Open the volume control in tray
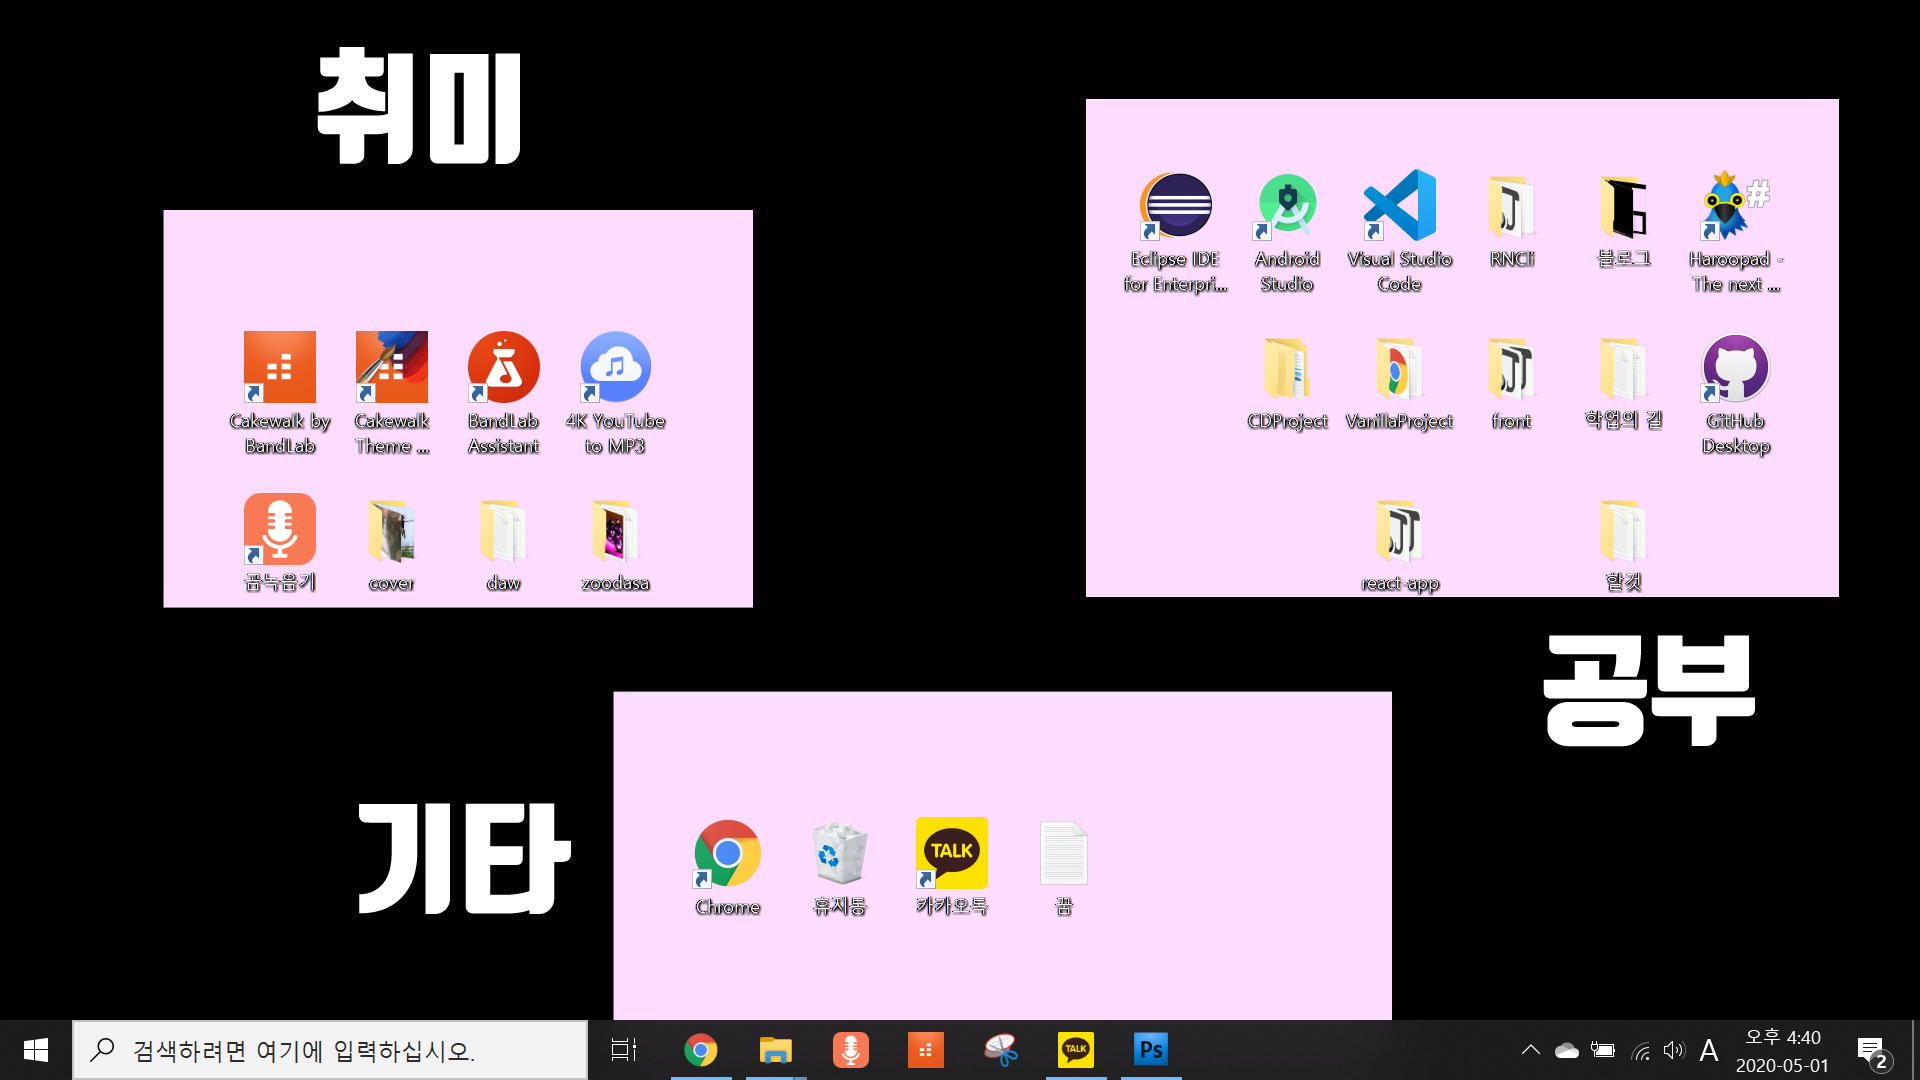Screen dimensions: 1920x1080 [x=1673, y=1050]
